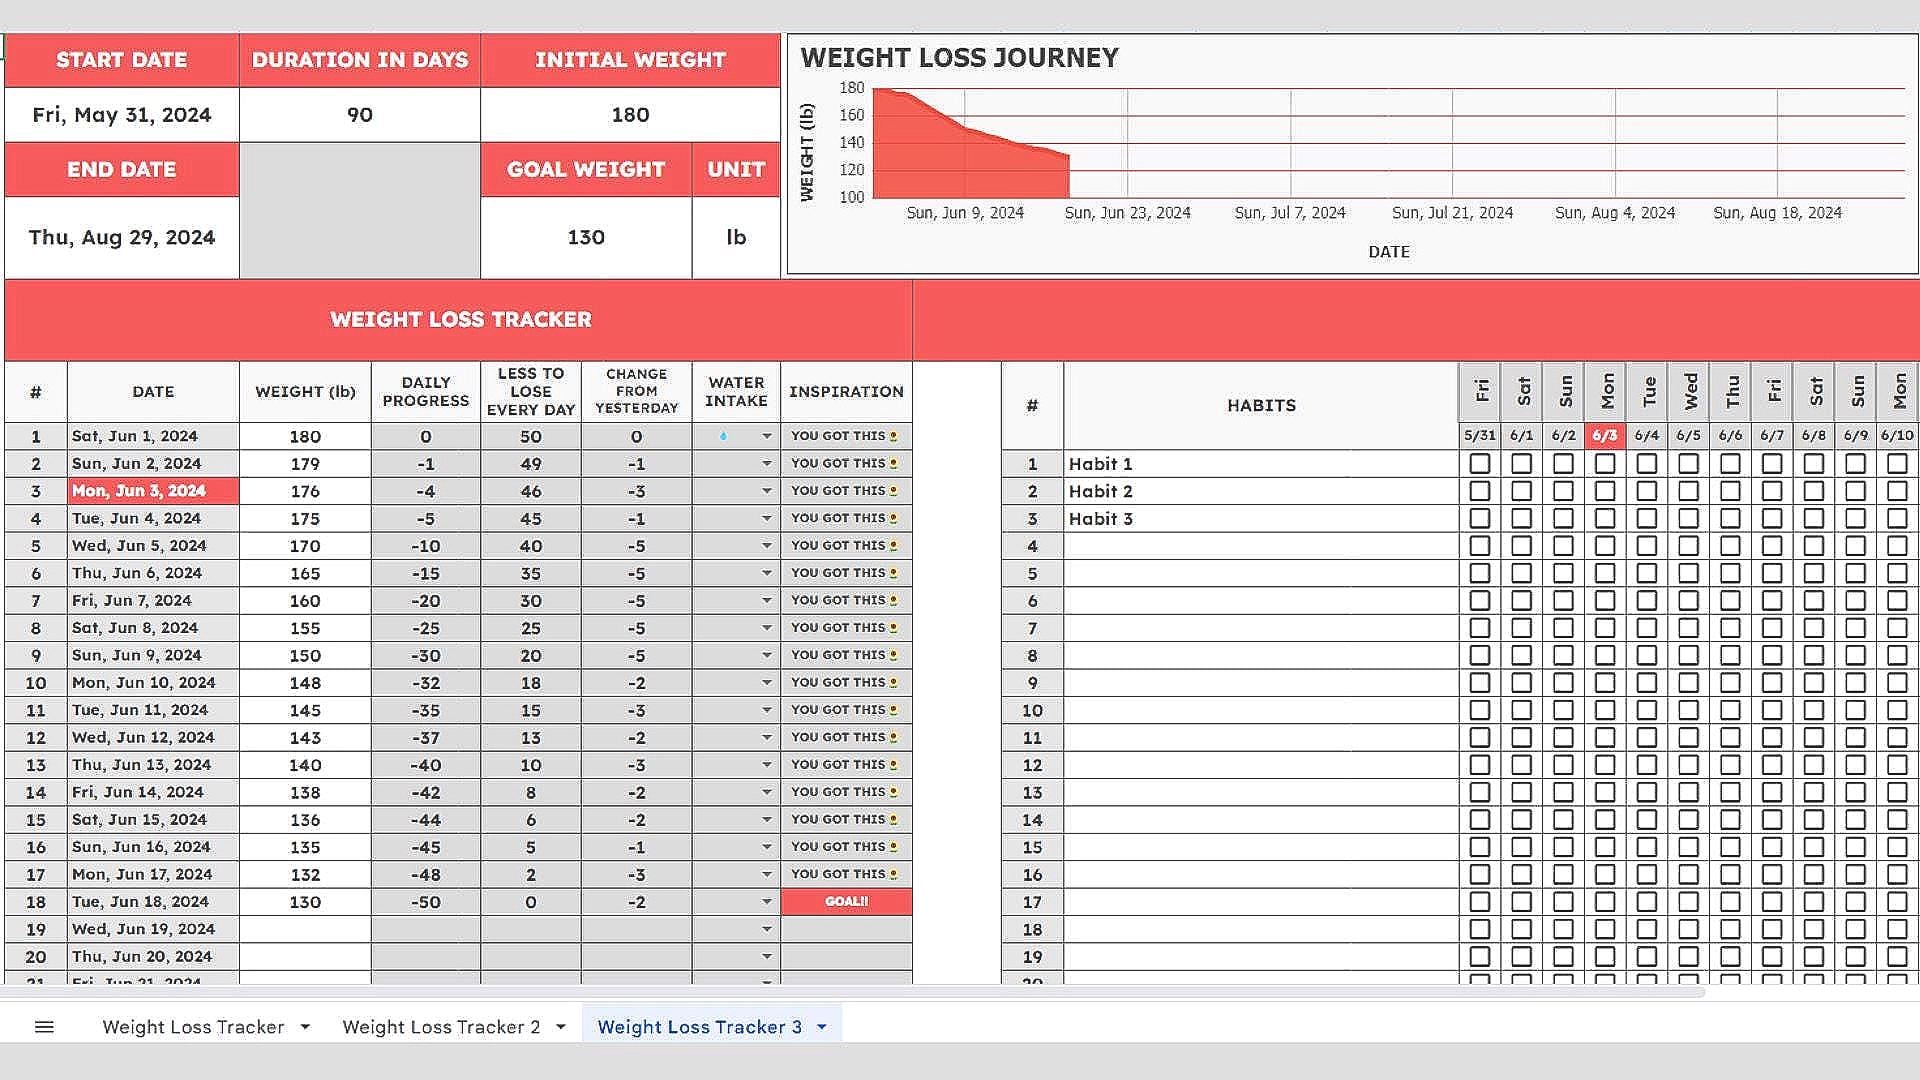
Task: Switch to Weight Loss Tracker 2 tab
Action: [x=441, y=1027]
